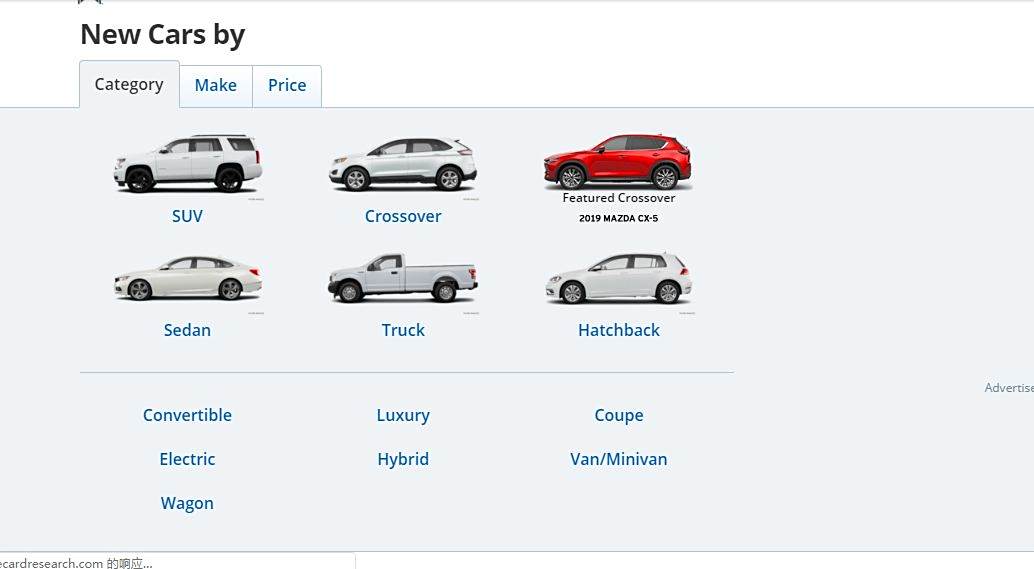Browse Luxury cars link
This screenshot has height=569, width=1034.
(x=403, y=415)
